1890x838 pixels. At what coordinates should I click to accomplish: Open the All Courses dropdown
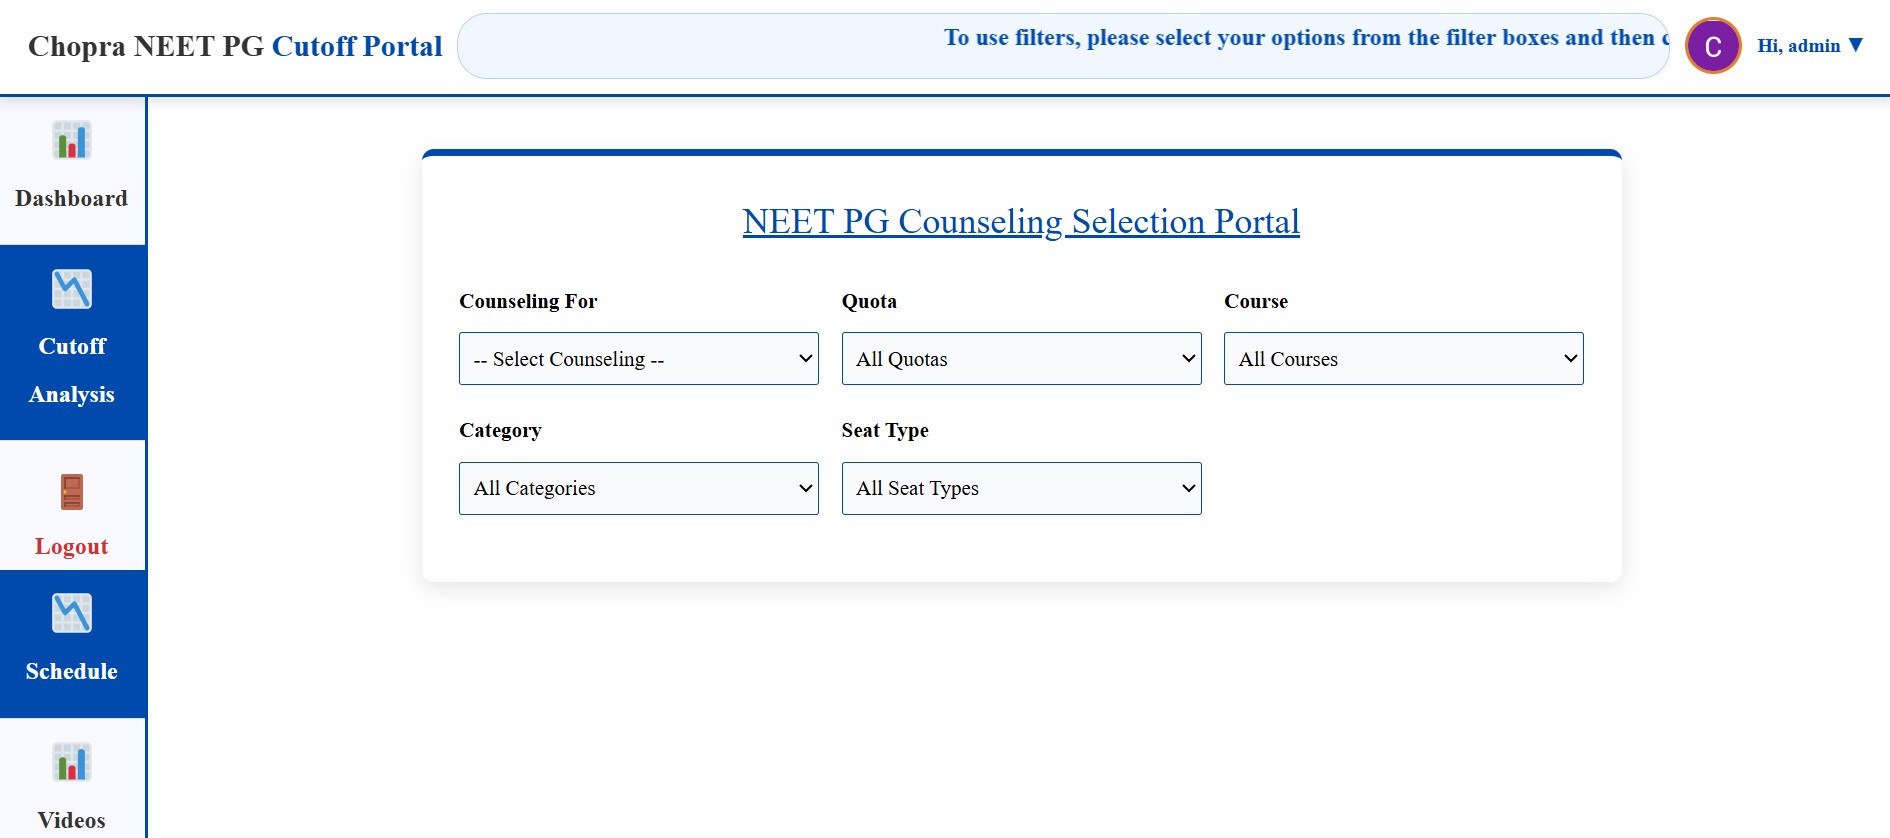[x=1403, y=359]
